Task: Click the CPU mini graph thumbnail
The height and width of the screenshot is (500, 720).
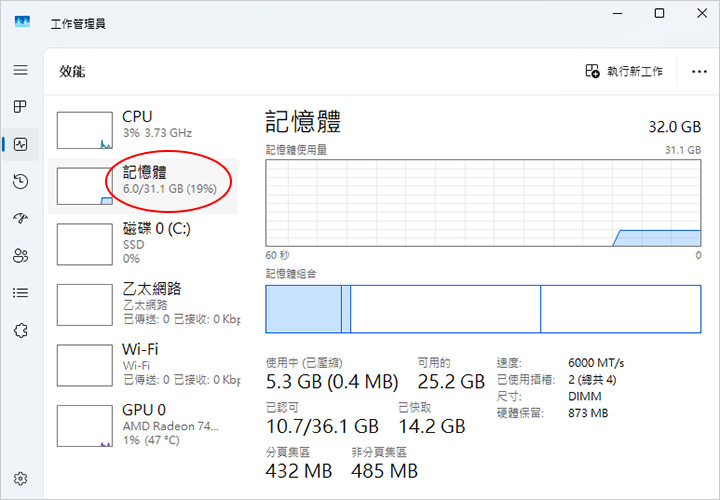Action: tap(84, 130)
